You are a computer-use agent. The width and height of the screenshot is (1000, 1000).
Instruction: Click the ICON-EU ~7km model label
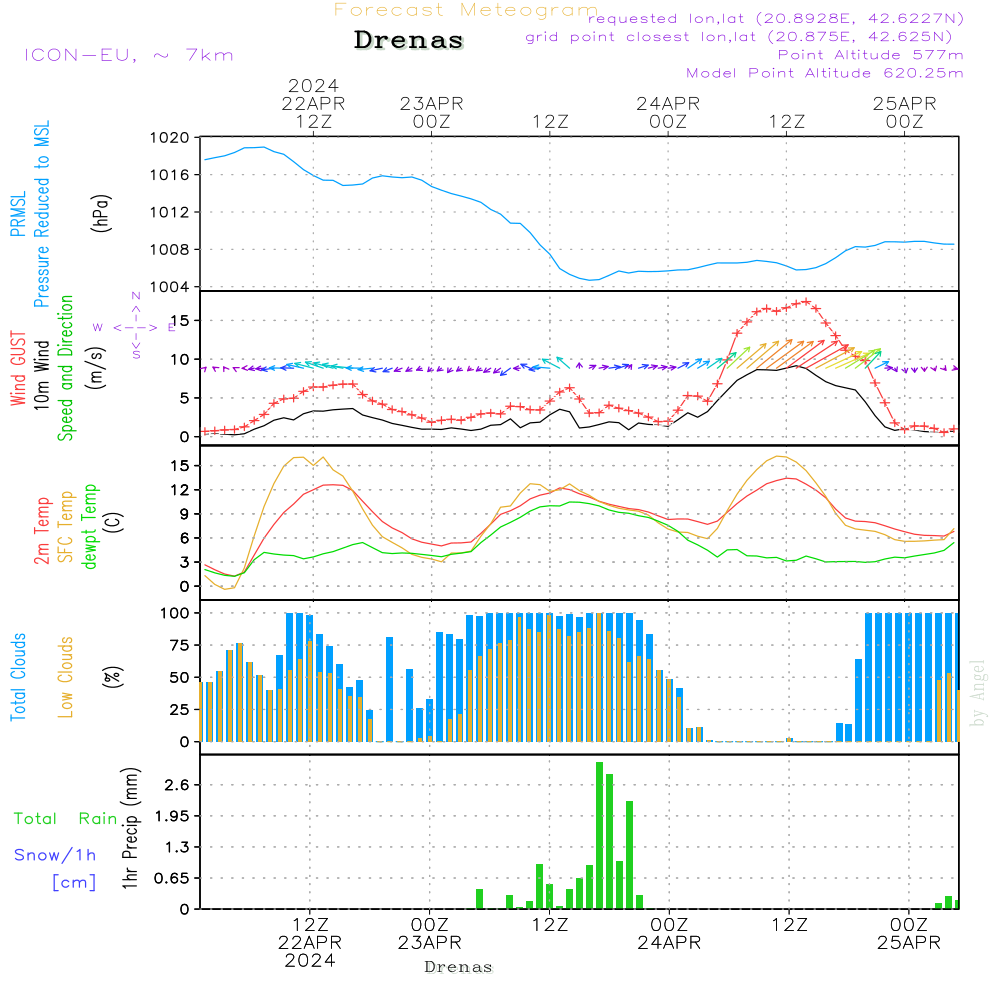point(128,55)
